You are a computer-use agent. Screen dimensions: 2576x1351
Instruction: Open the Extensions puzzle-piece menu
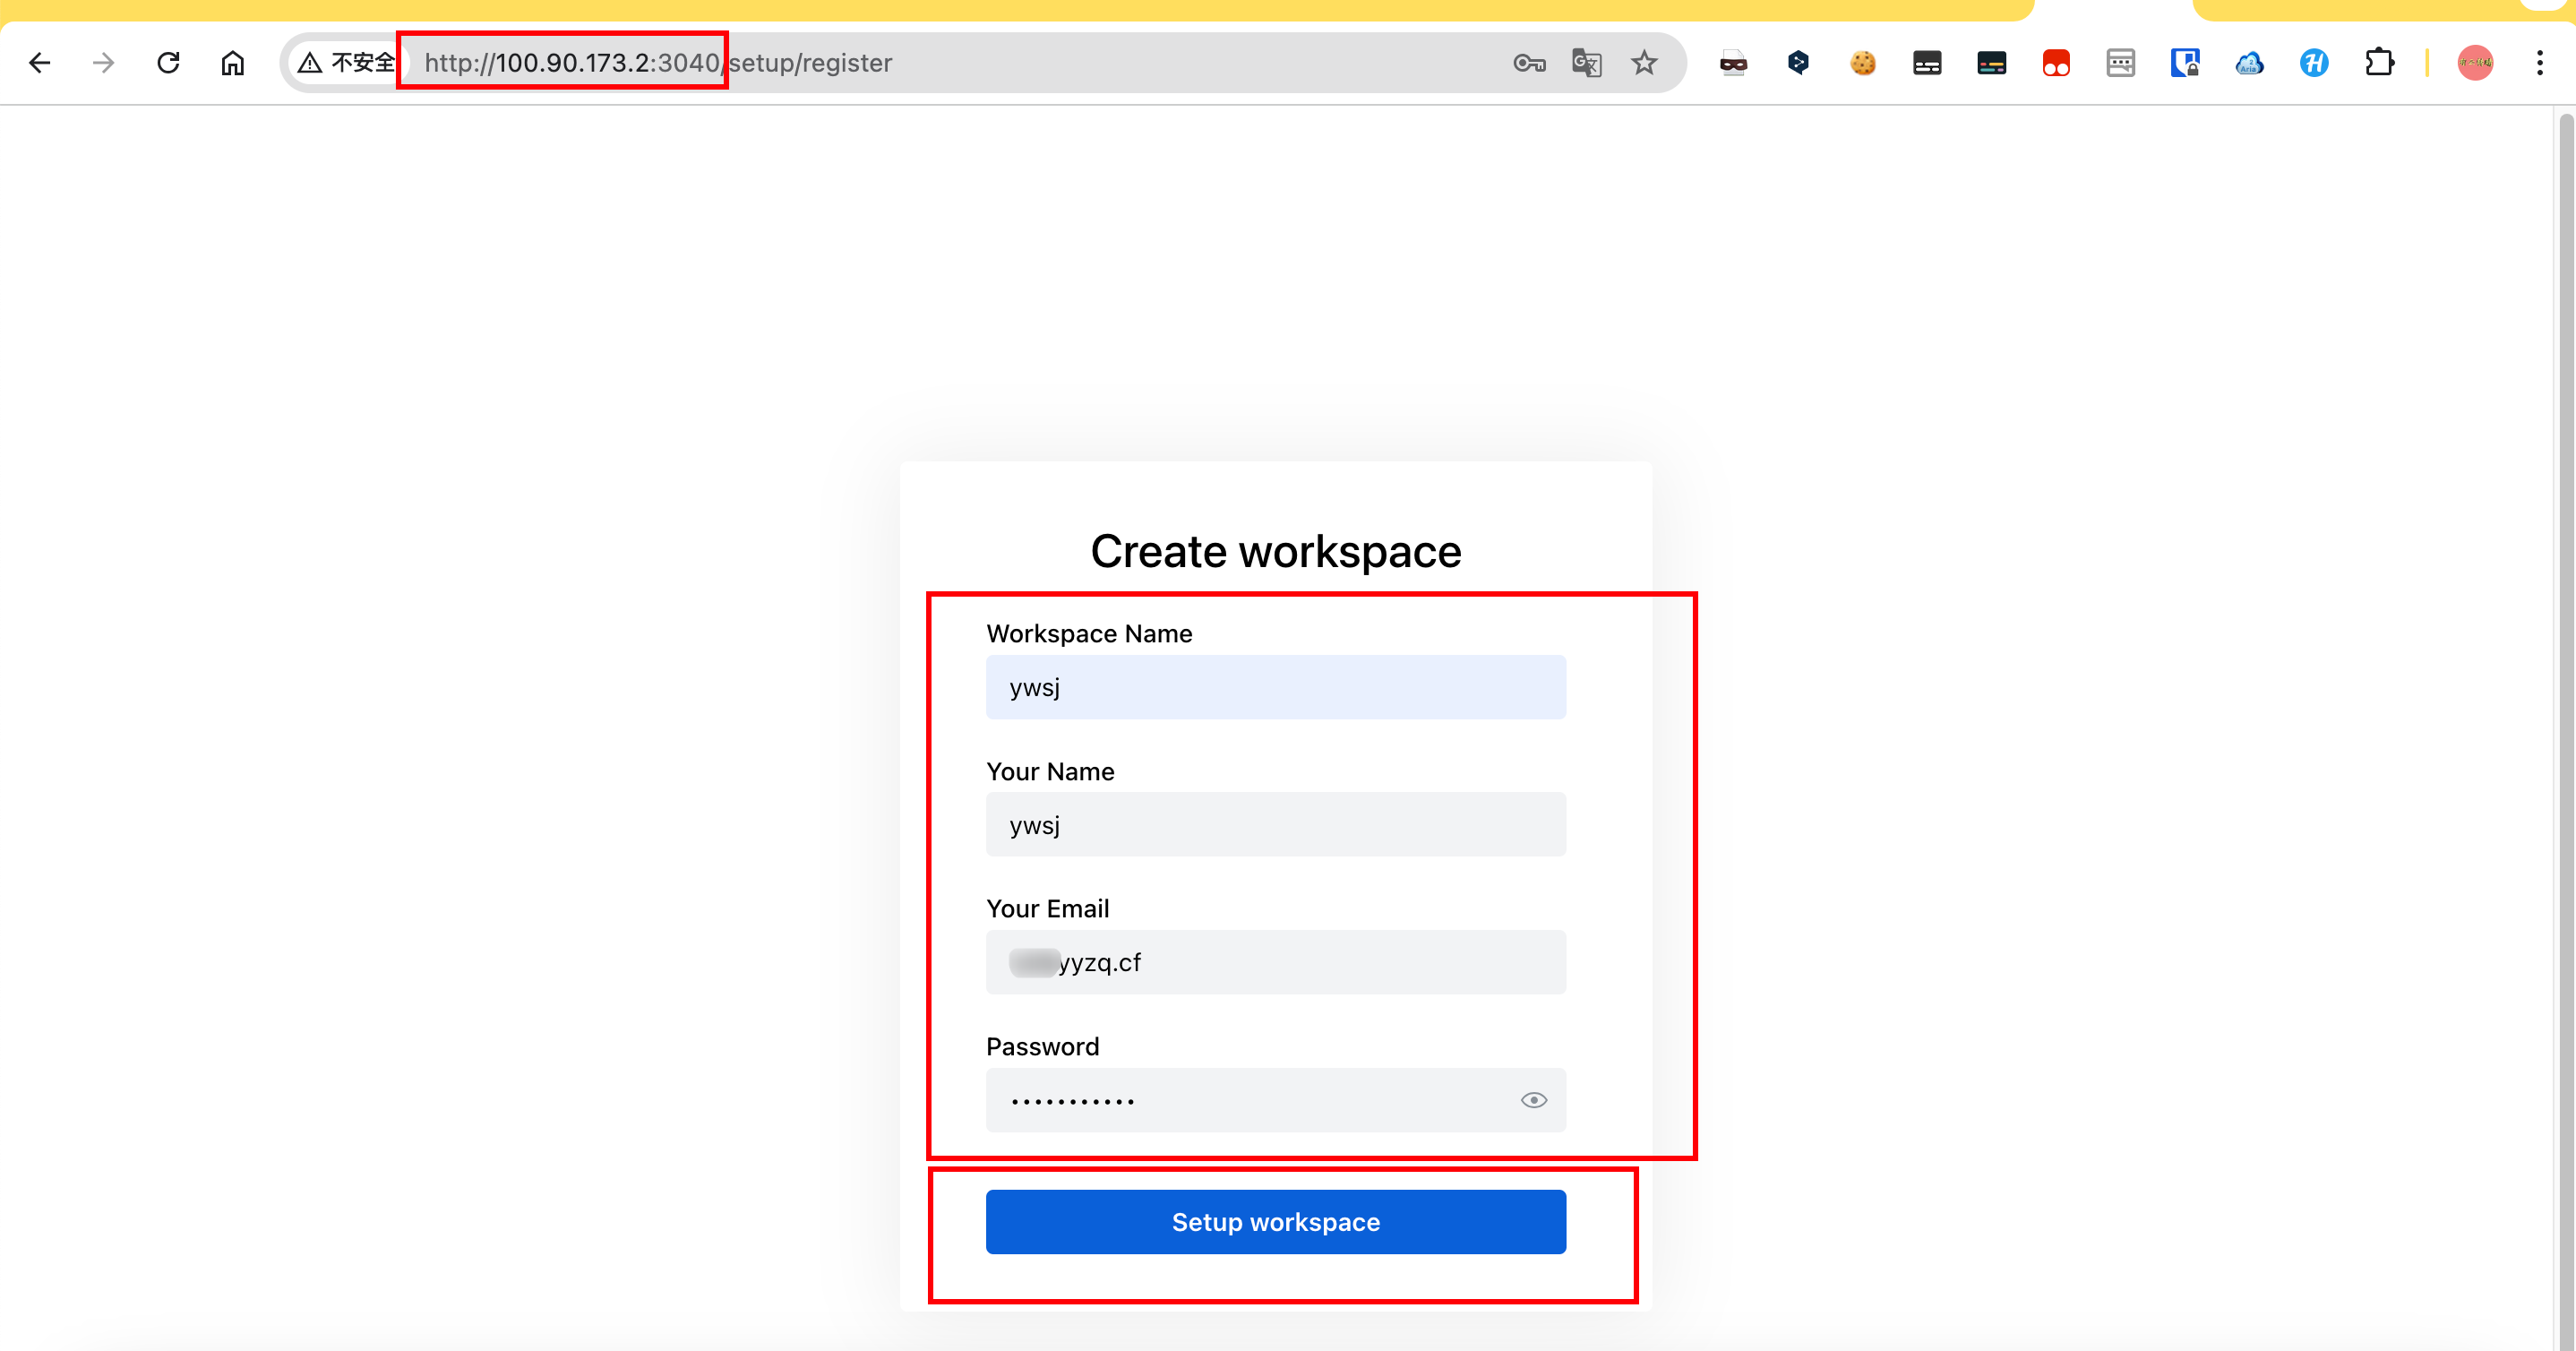[x=2379, y=63]
